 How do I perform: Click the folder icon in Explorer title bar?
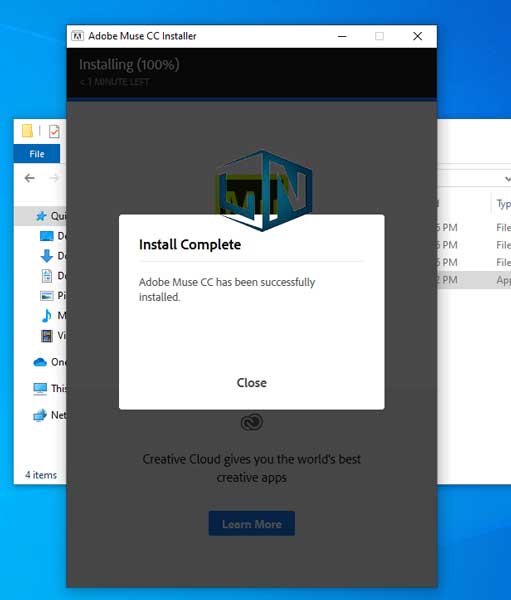pyautogui.click(x=27, y=131)
